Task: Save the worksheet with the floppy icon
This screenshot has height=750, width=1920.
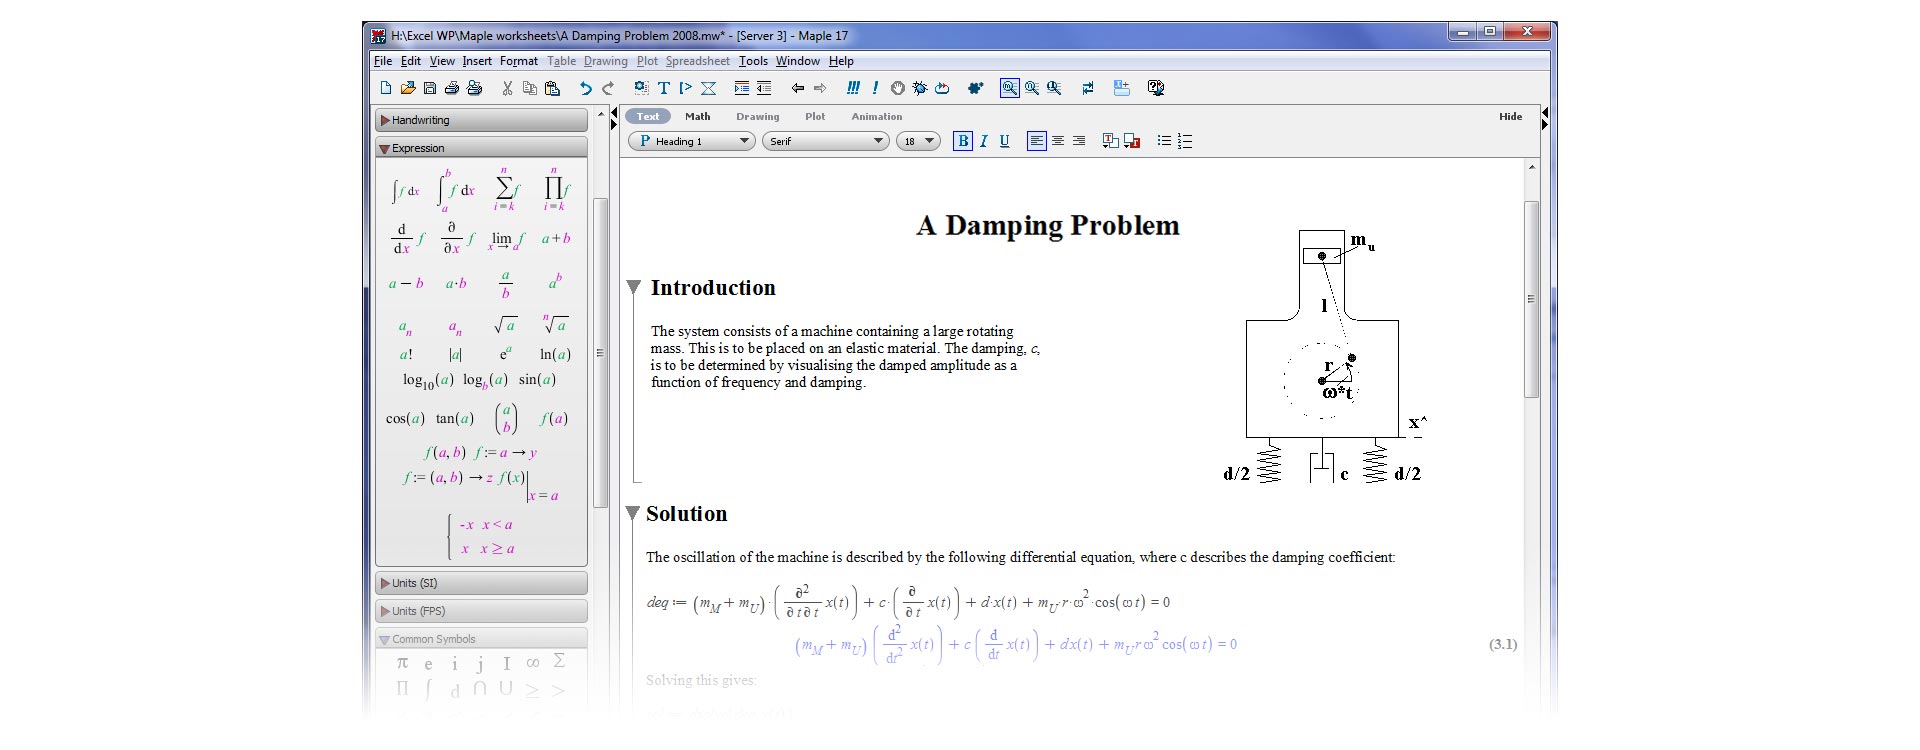Action: [x=430, y=88]
